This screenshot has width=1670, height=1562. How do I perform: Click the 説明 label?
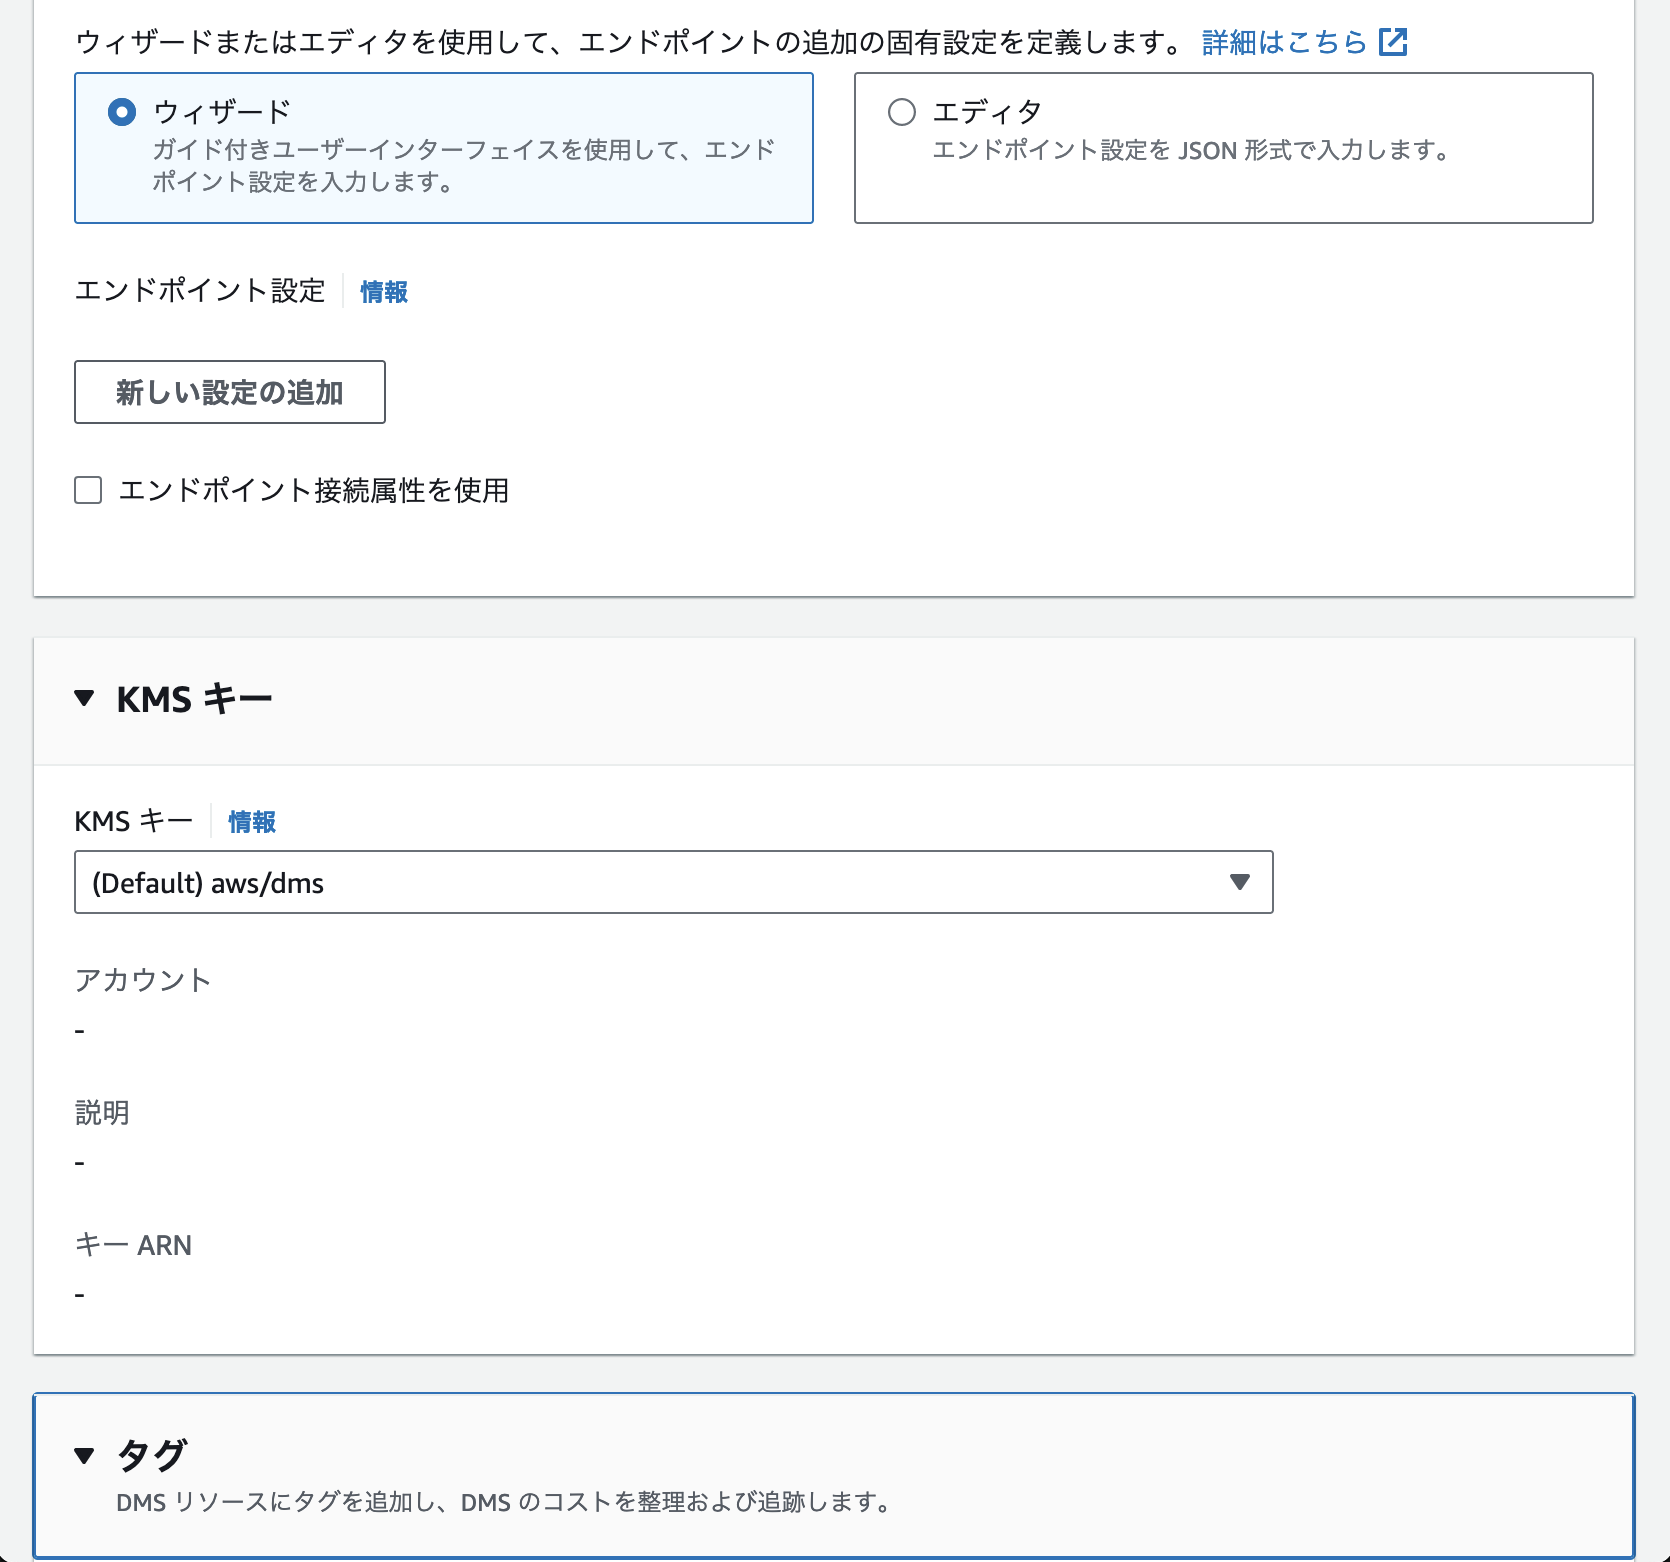(x=102, y=1113)
